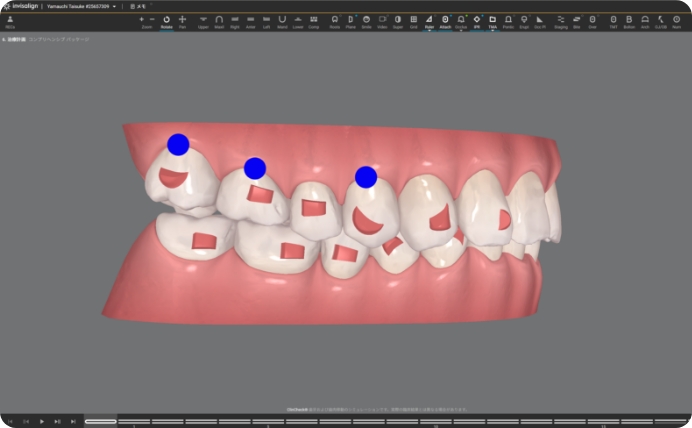Select the Rotate tool in toolbar
Viewport: 692px width, 428px height.
166,20
